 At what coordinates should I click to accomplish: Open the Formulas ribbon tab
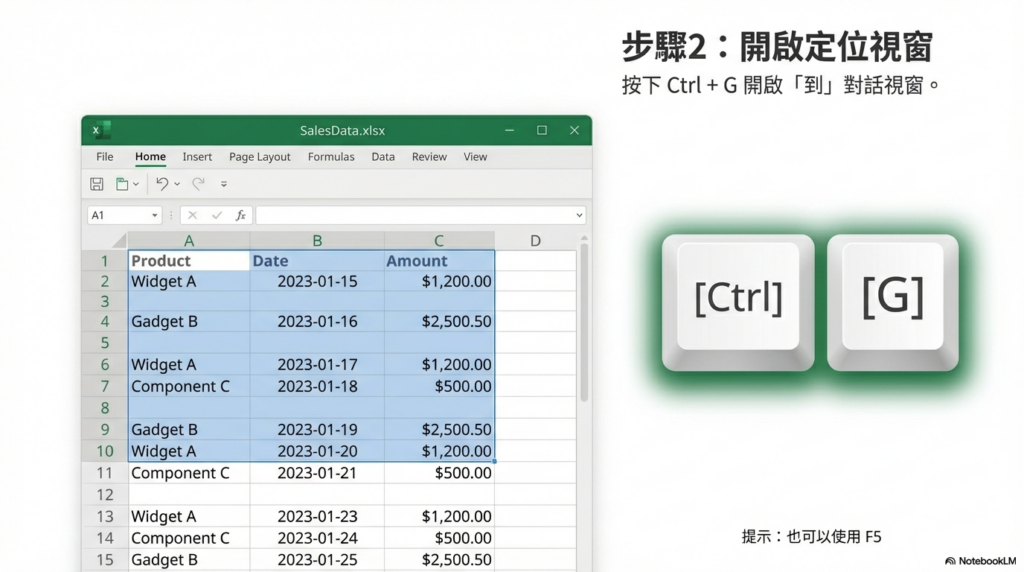click(331, 157)
